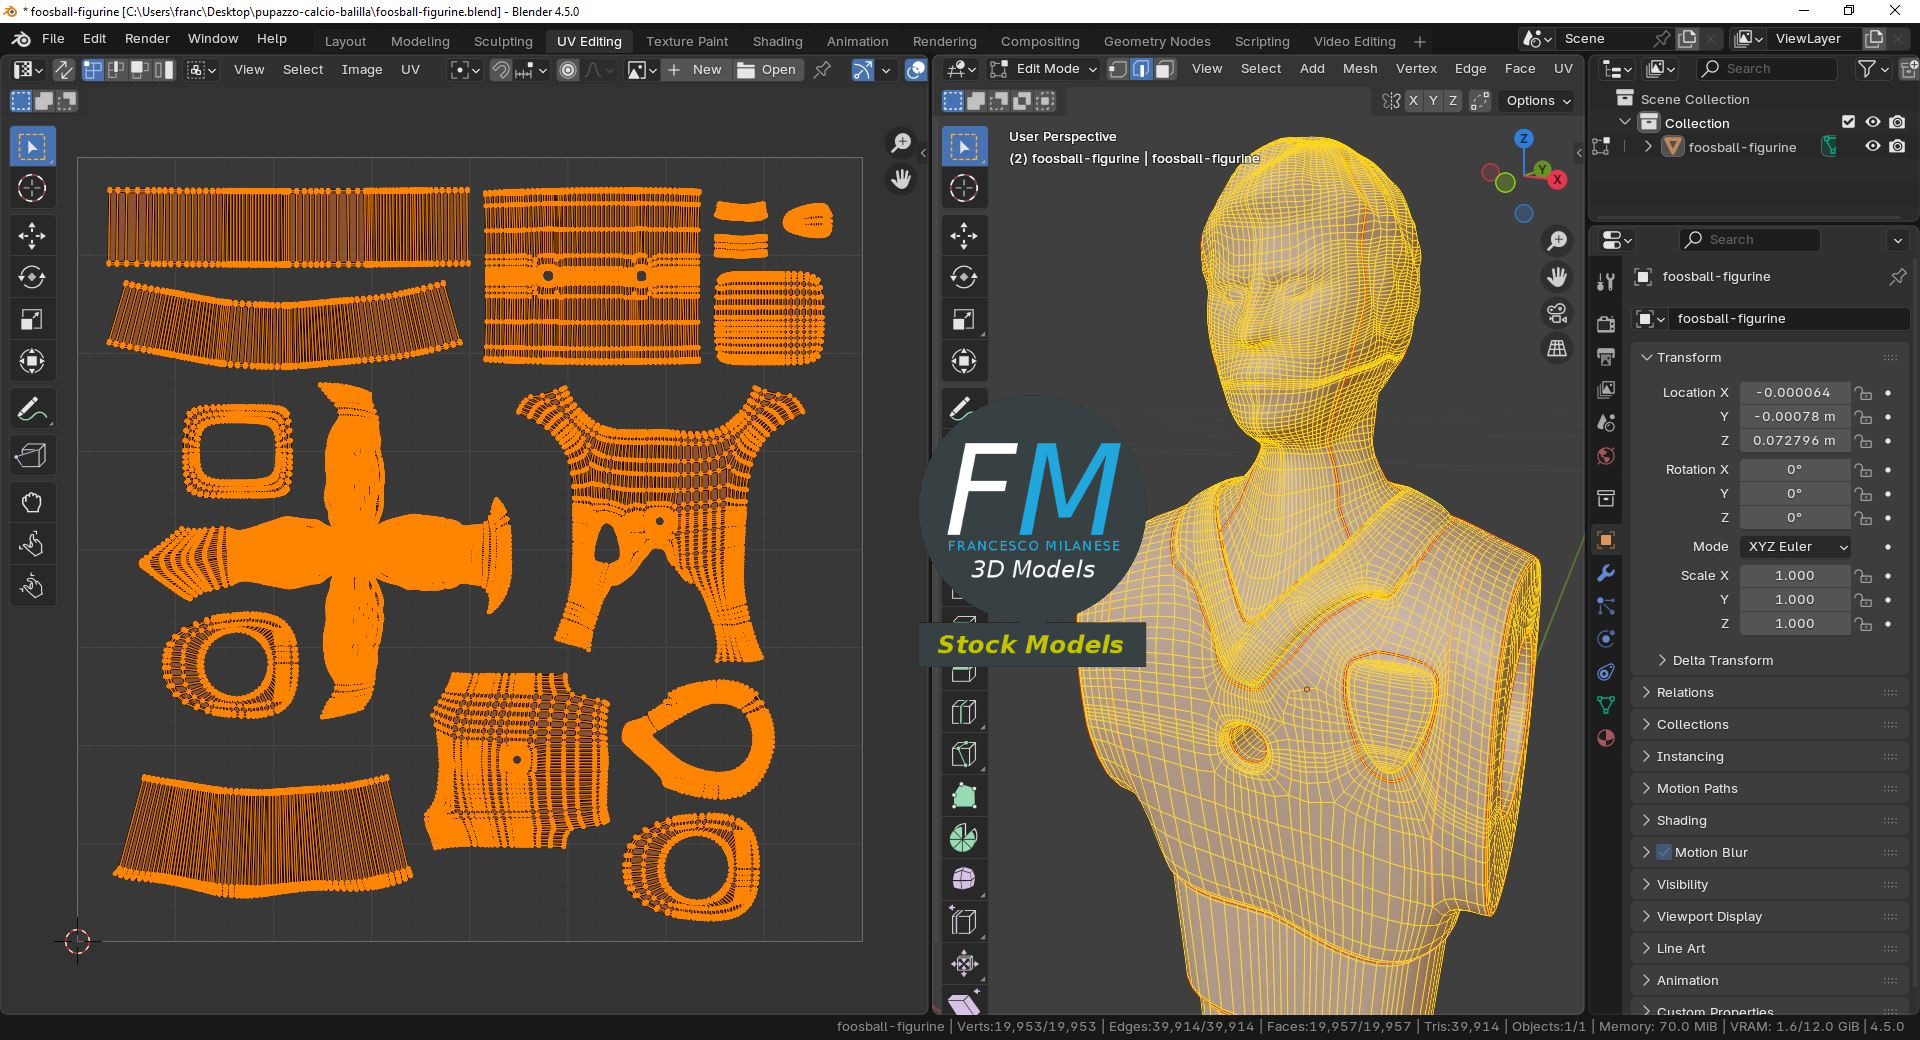The height and width of the screenshot is (1040, 1920).
Task: Expand the Delta Transform panel
Action: tap(1722, 660)
